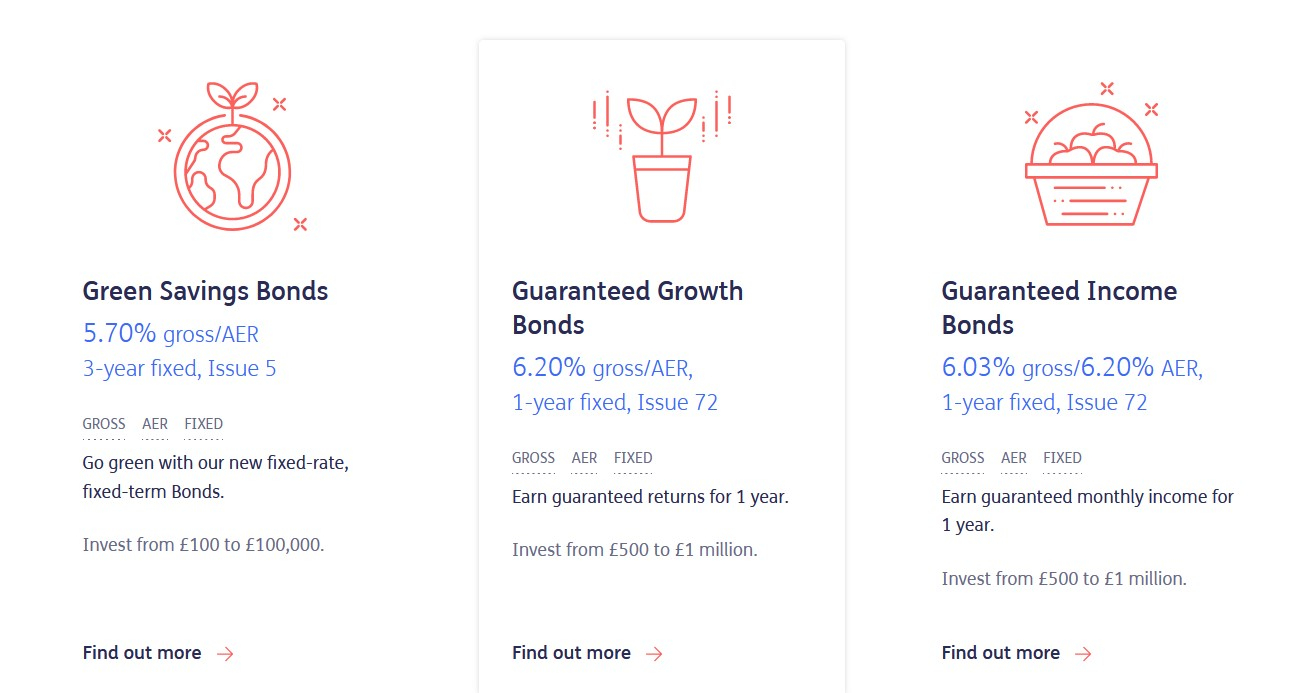Screen dimensions: 1310x693
Task: Click the Guaranteed Growth Bonds heading
Action: pyautogui.click(x=627, y=308)
